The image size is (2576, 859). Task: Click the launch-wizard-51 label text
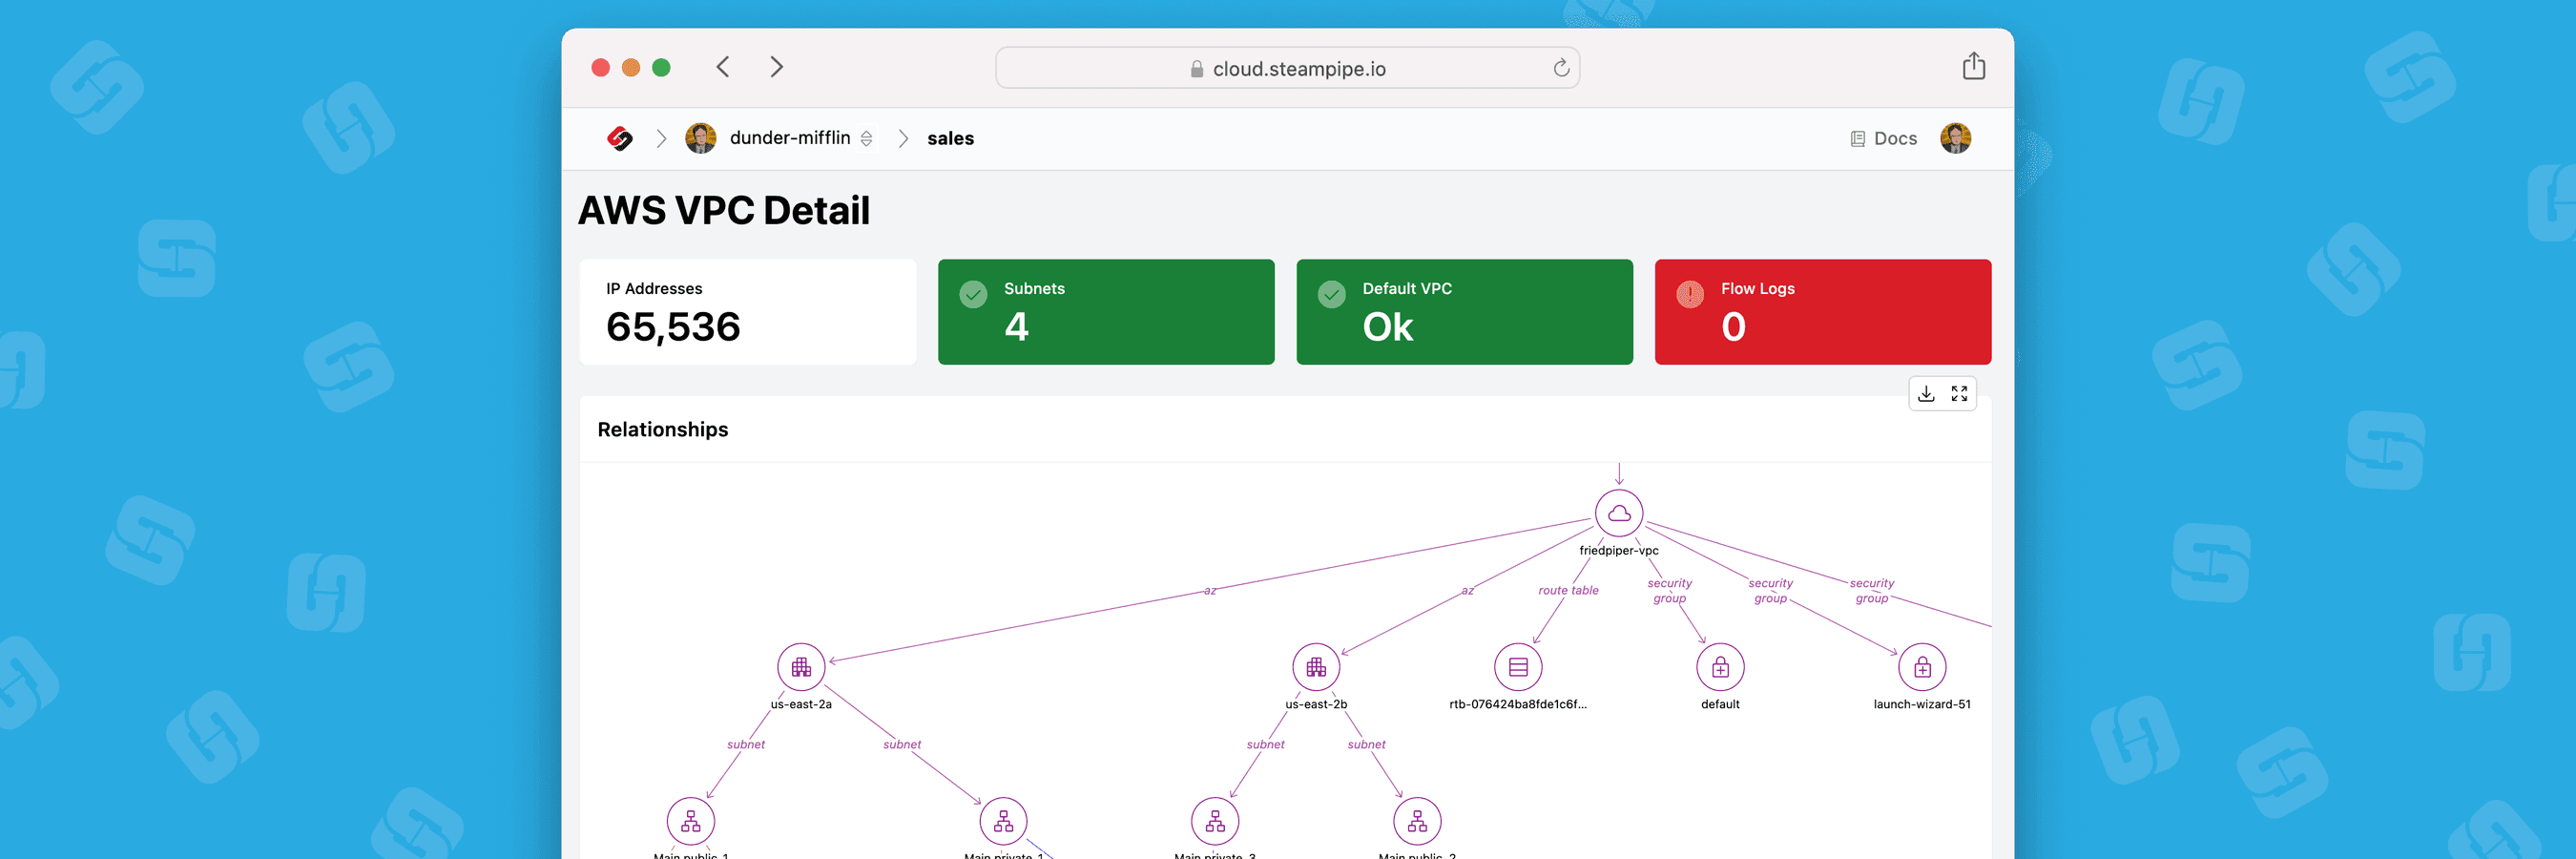[1922, 704]
